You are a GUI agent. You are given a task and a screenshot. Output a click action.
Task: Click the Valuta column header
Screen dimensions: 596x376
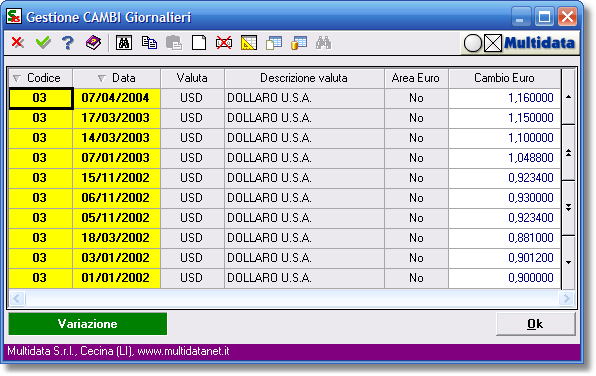click(x=192, y=78)
